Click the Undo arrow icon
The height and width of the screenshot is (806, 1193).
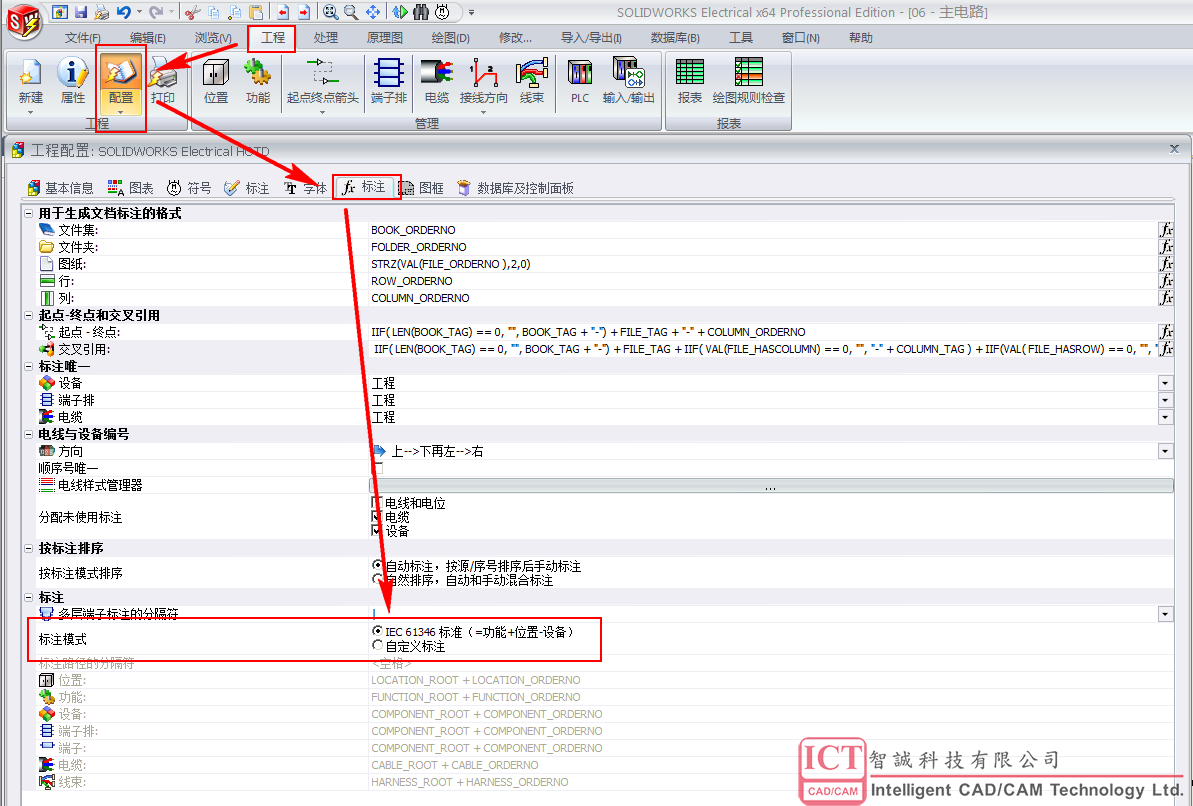pyautogui.click(x=123, y=12)
